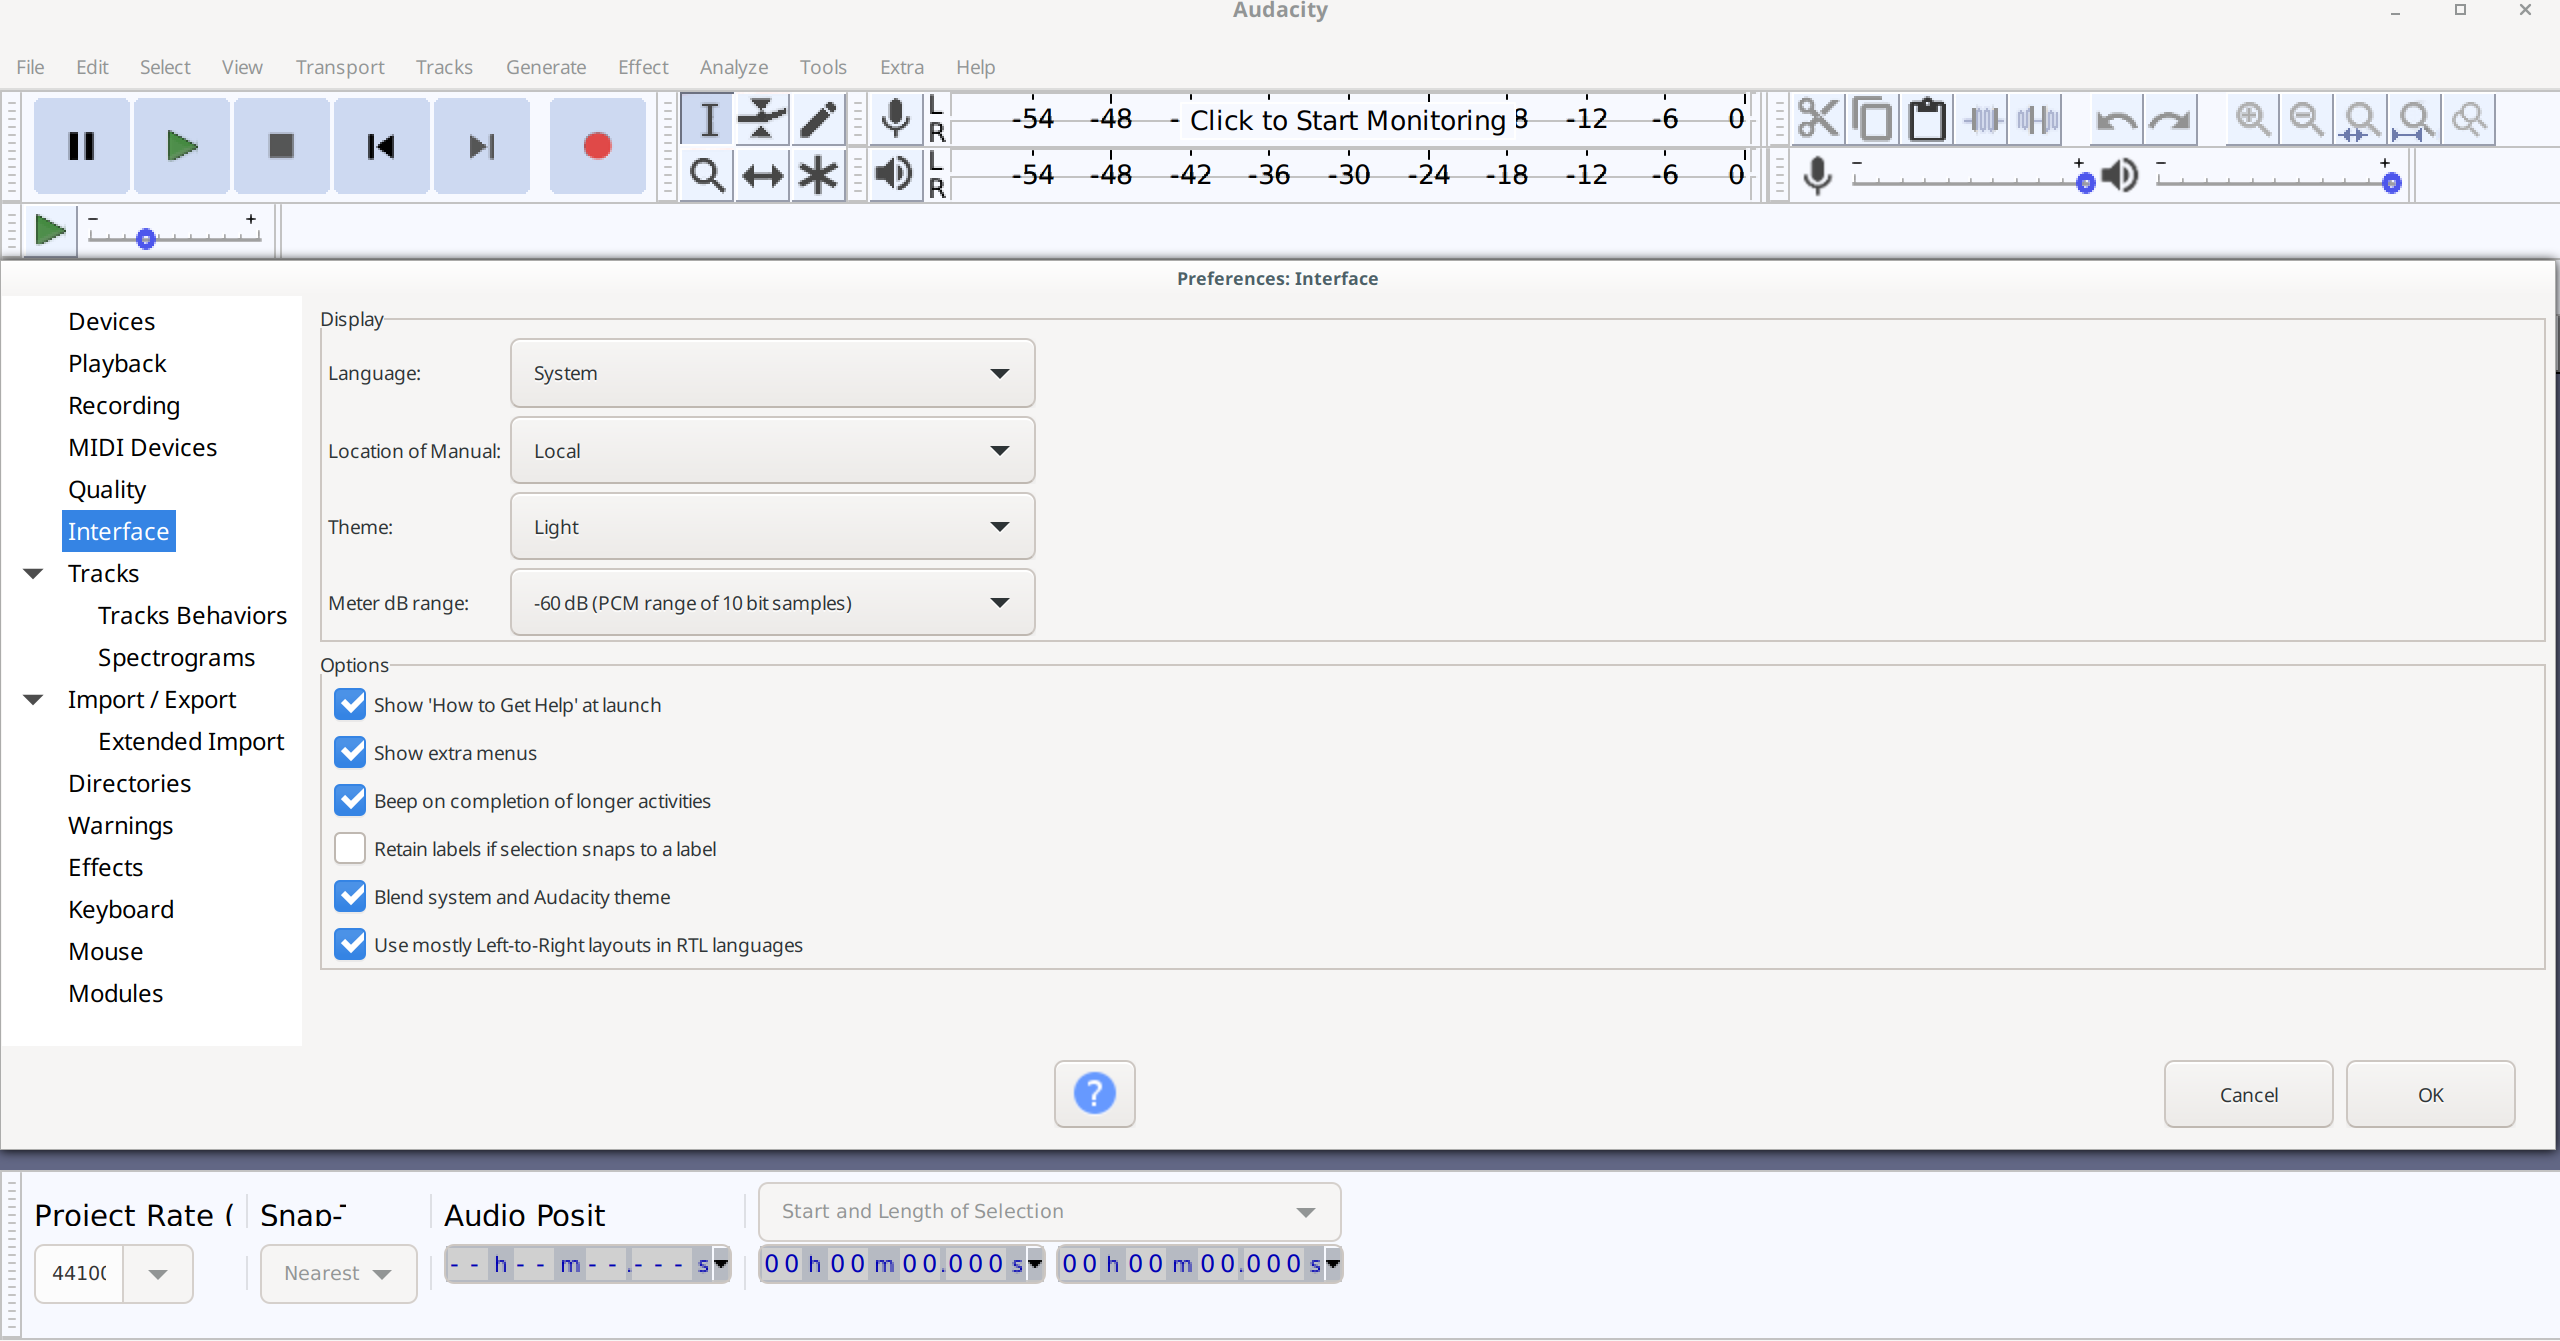2560x1341 pixels.
Task: Click the Undo arrow icon
Action: [2116, 119]
